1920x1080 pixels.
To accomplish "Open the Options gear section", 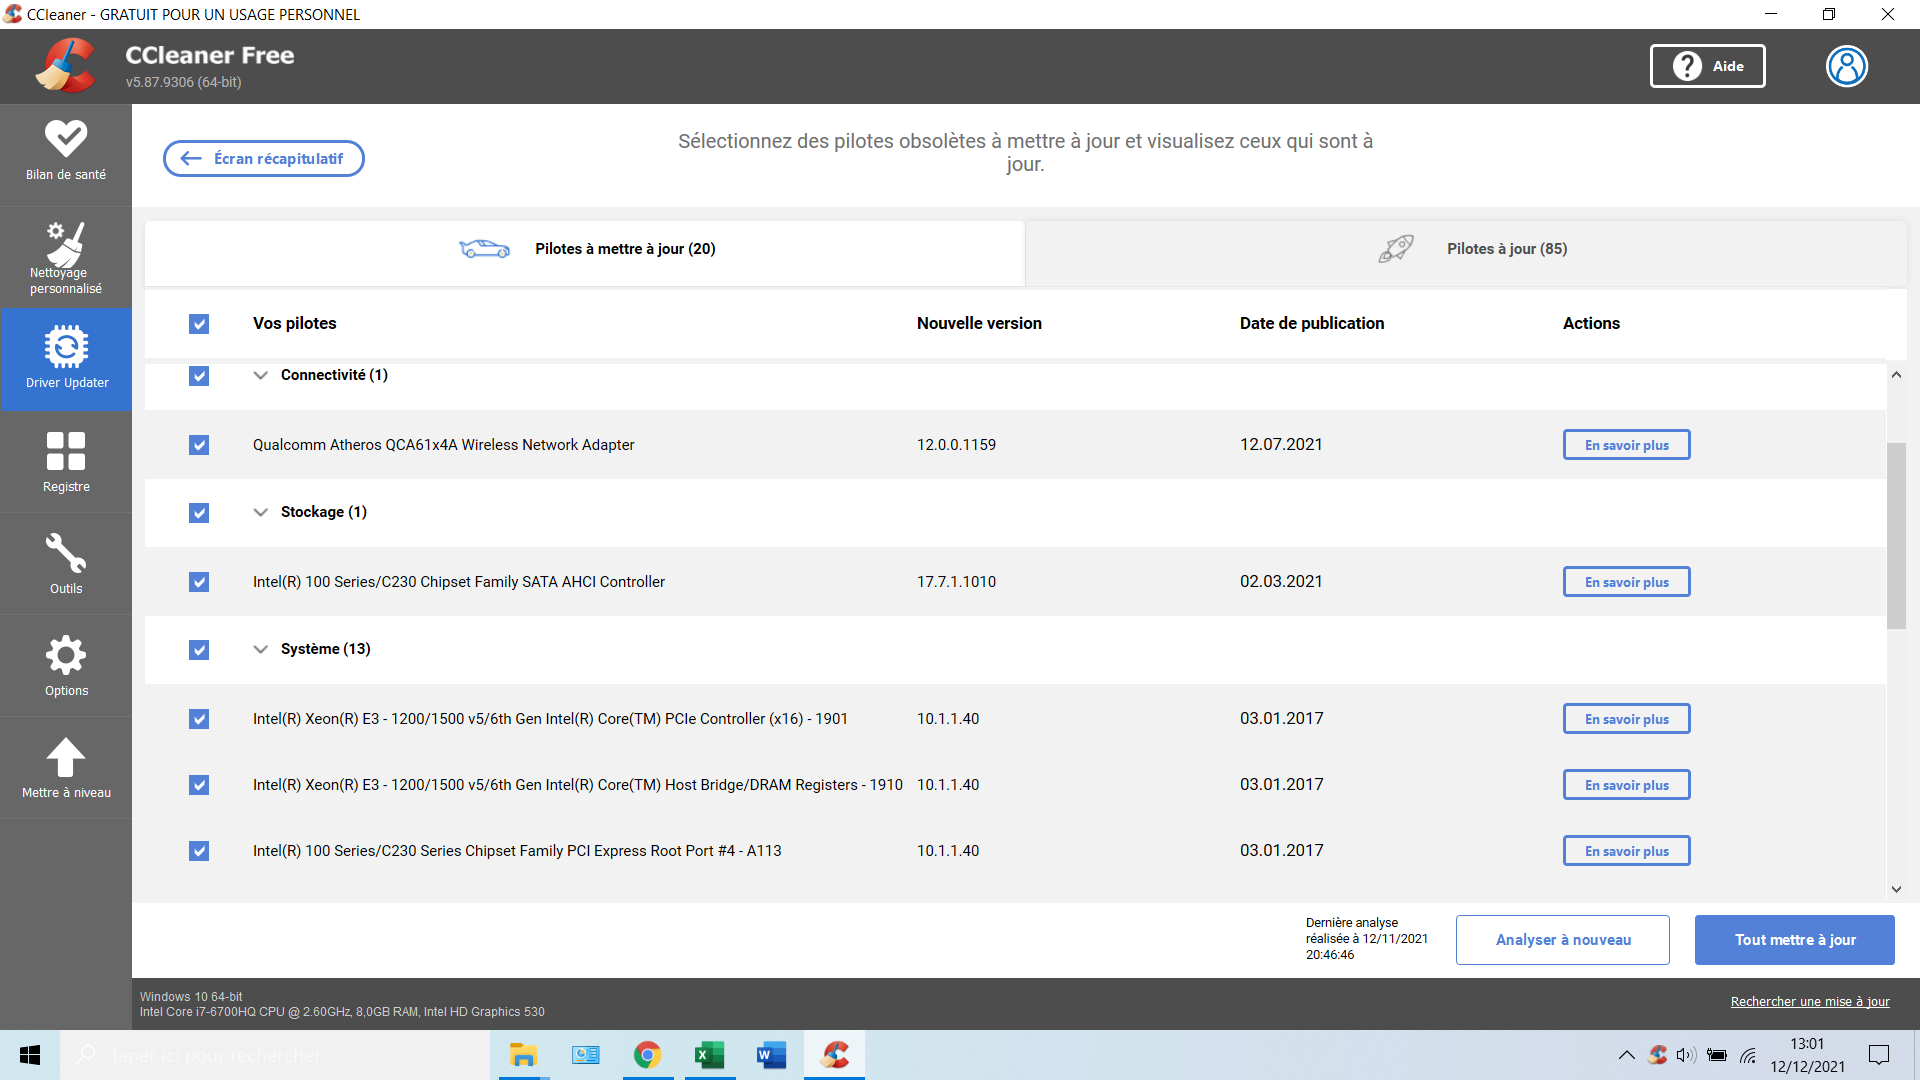I will [66, 666].
